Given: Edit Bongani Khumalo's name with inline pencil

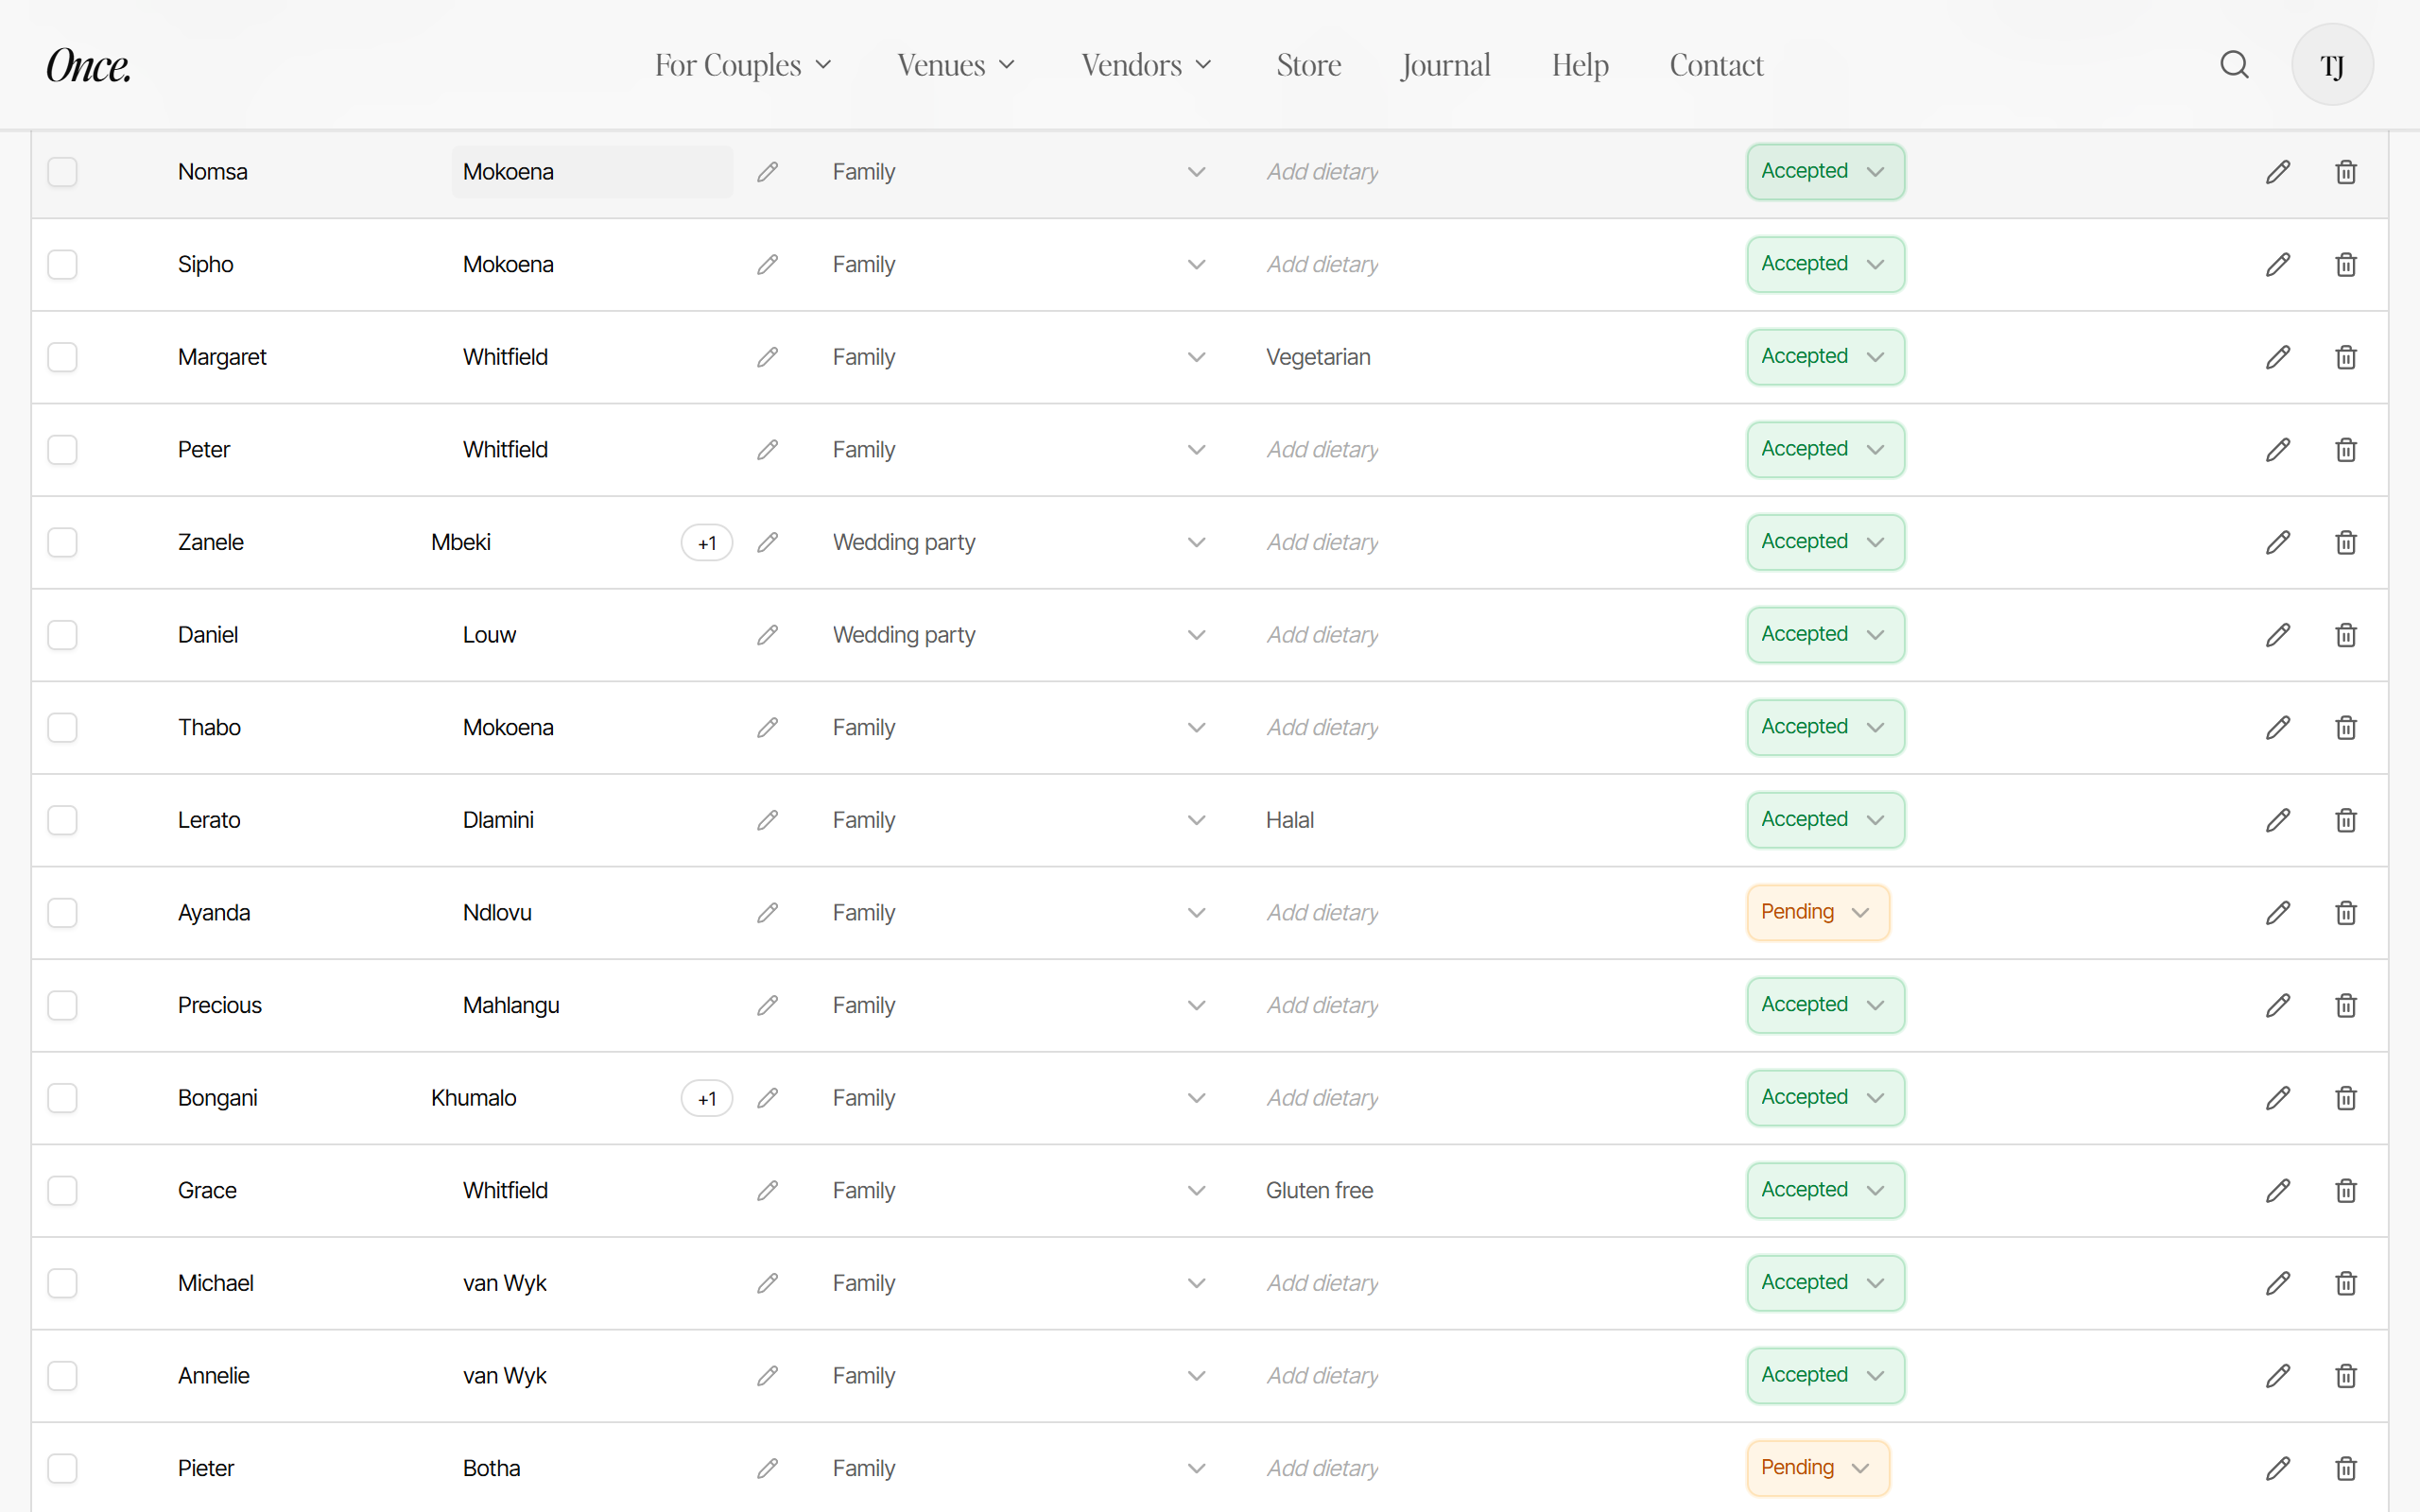Looking at the screenshot, I should [x=767, y=1098].
